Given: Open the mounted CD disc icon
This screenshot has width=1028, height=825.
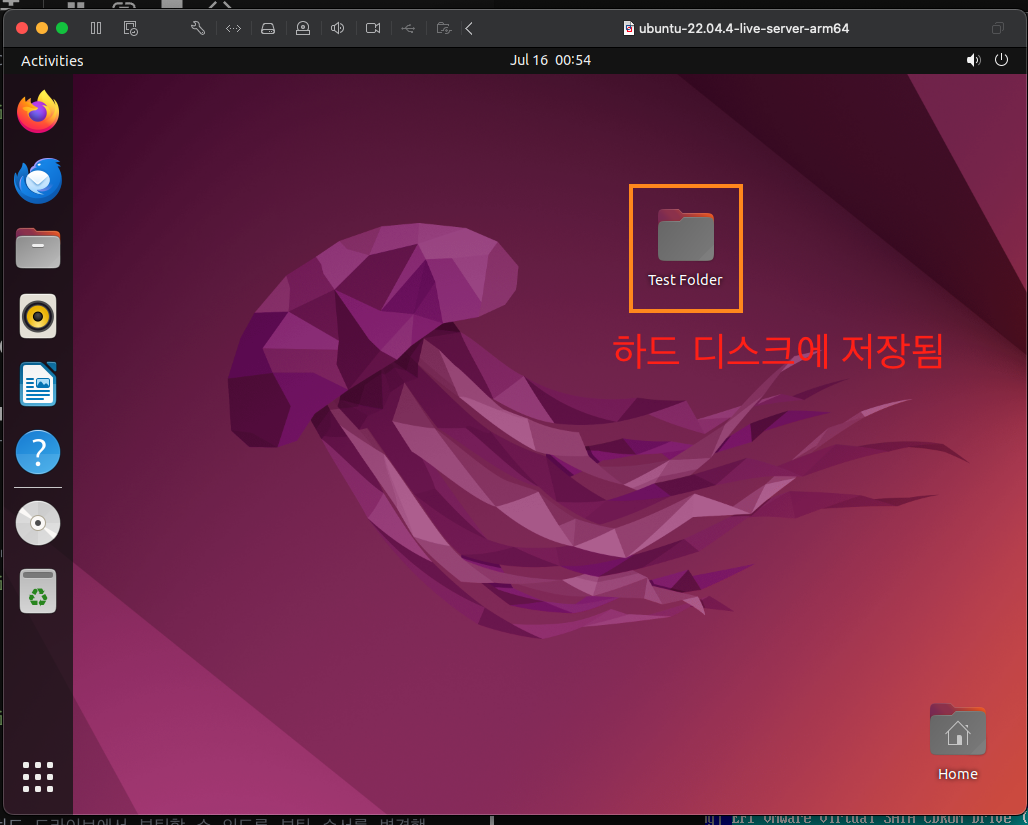Looking at the screenshot, I should pyautogui.click(x=38, y=523).
